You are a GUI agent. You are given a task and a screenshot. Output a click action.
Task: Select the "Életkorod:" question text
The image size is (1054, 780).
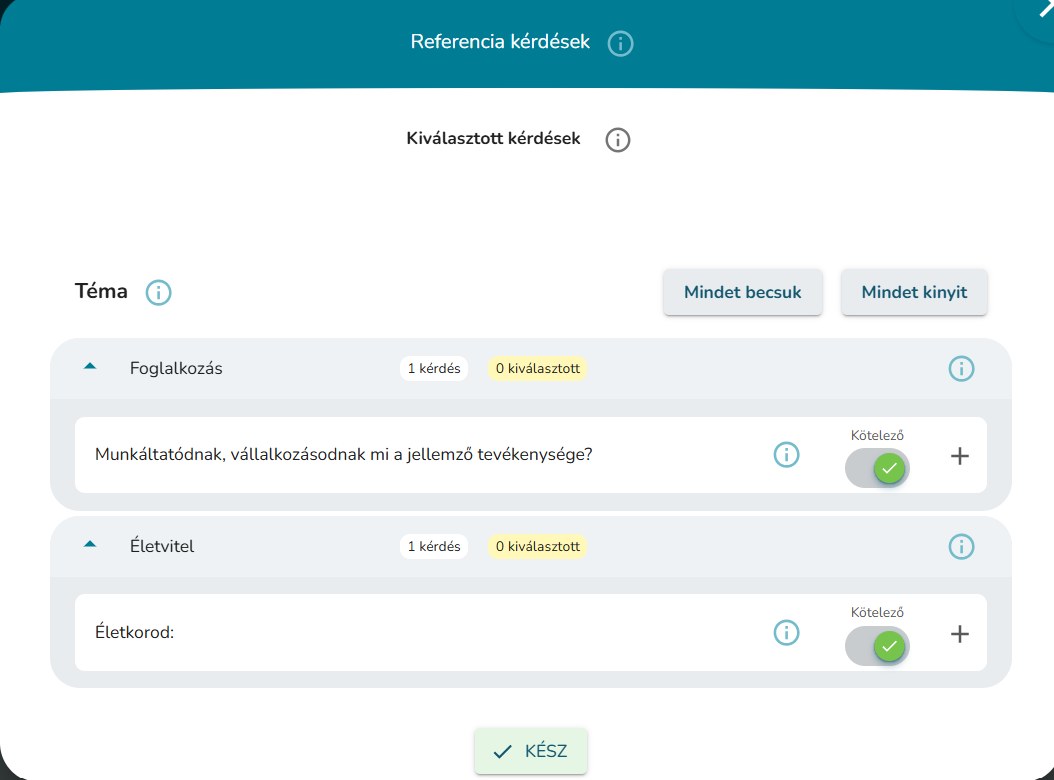(134, 633)
